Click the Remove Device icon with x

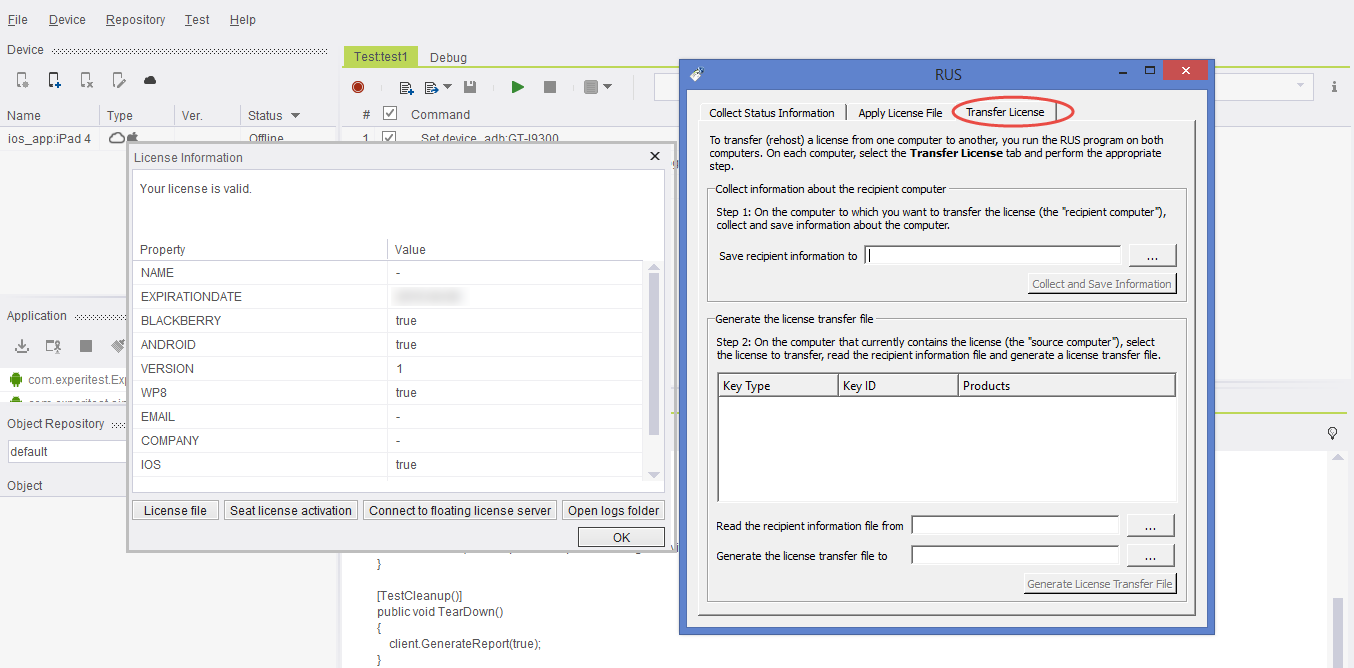point(87,80)
